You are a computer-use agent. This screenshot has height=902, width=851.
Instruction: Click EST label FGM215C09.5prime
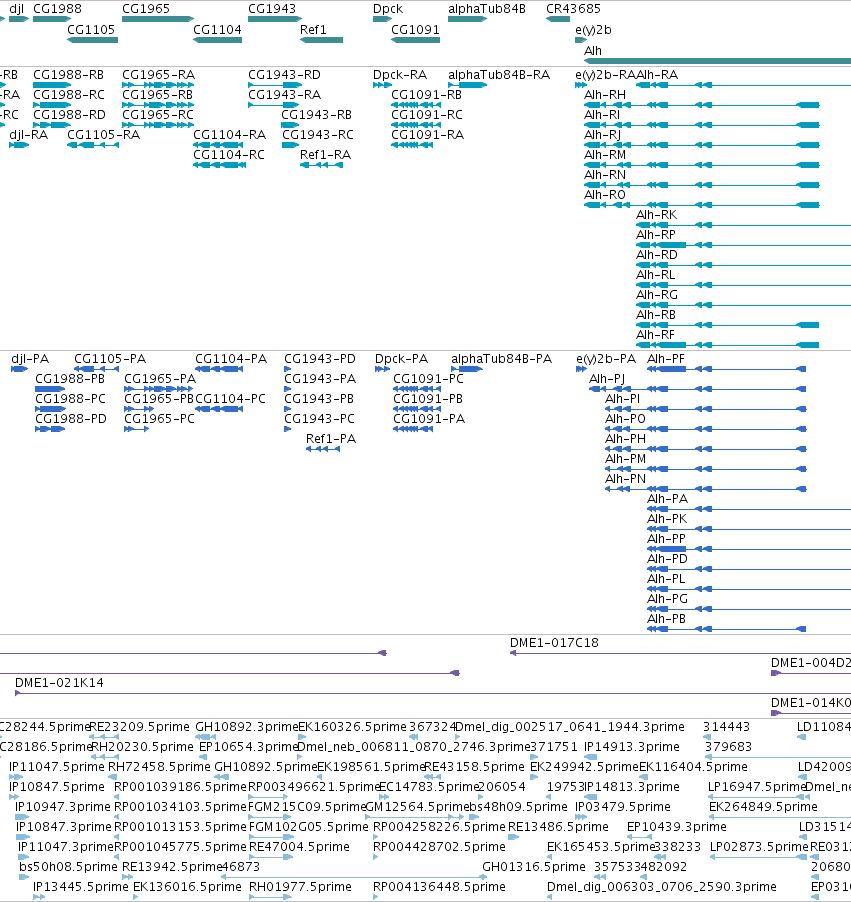point(307,807)
